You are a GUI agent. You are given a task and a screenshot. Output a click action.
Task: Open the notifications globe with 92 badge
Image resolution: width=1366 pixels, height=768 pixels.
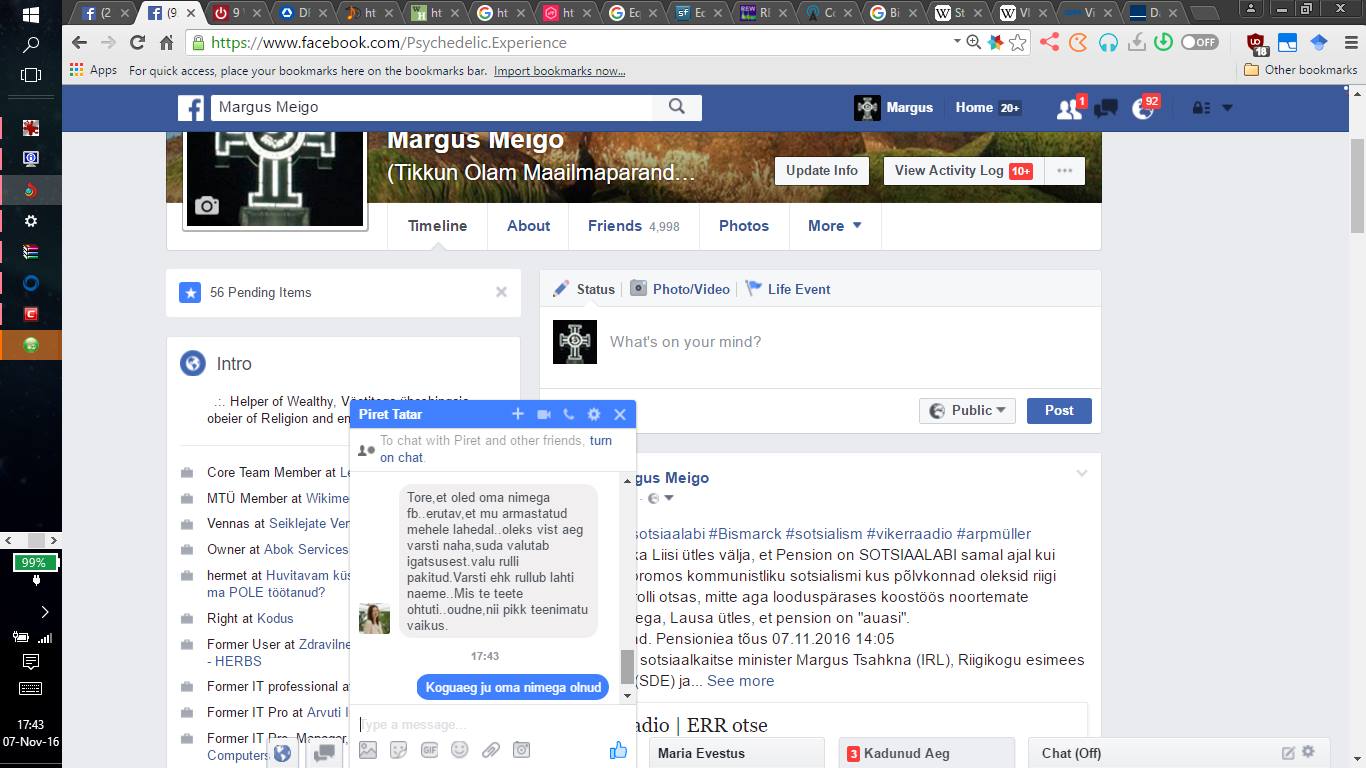1143,108
